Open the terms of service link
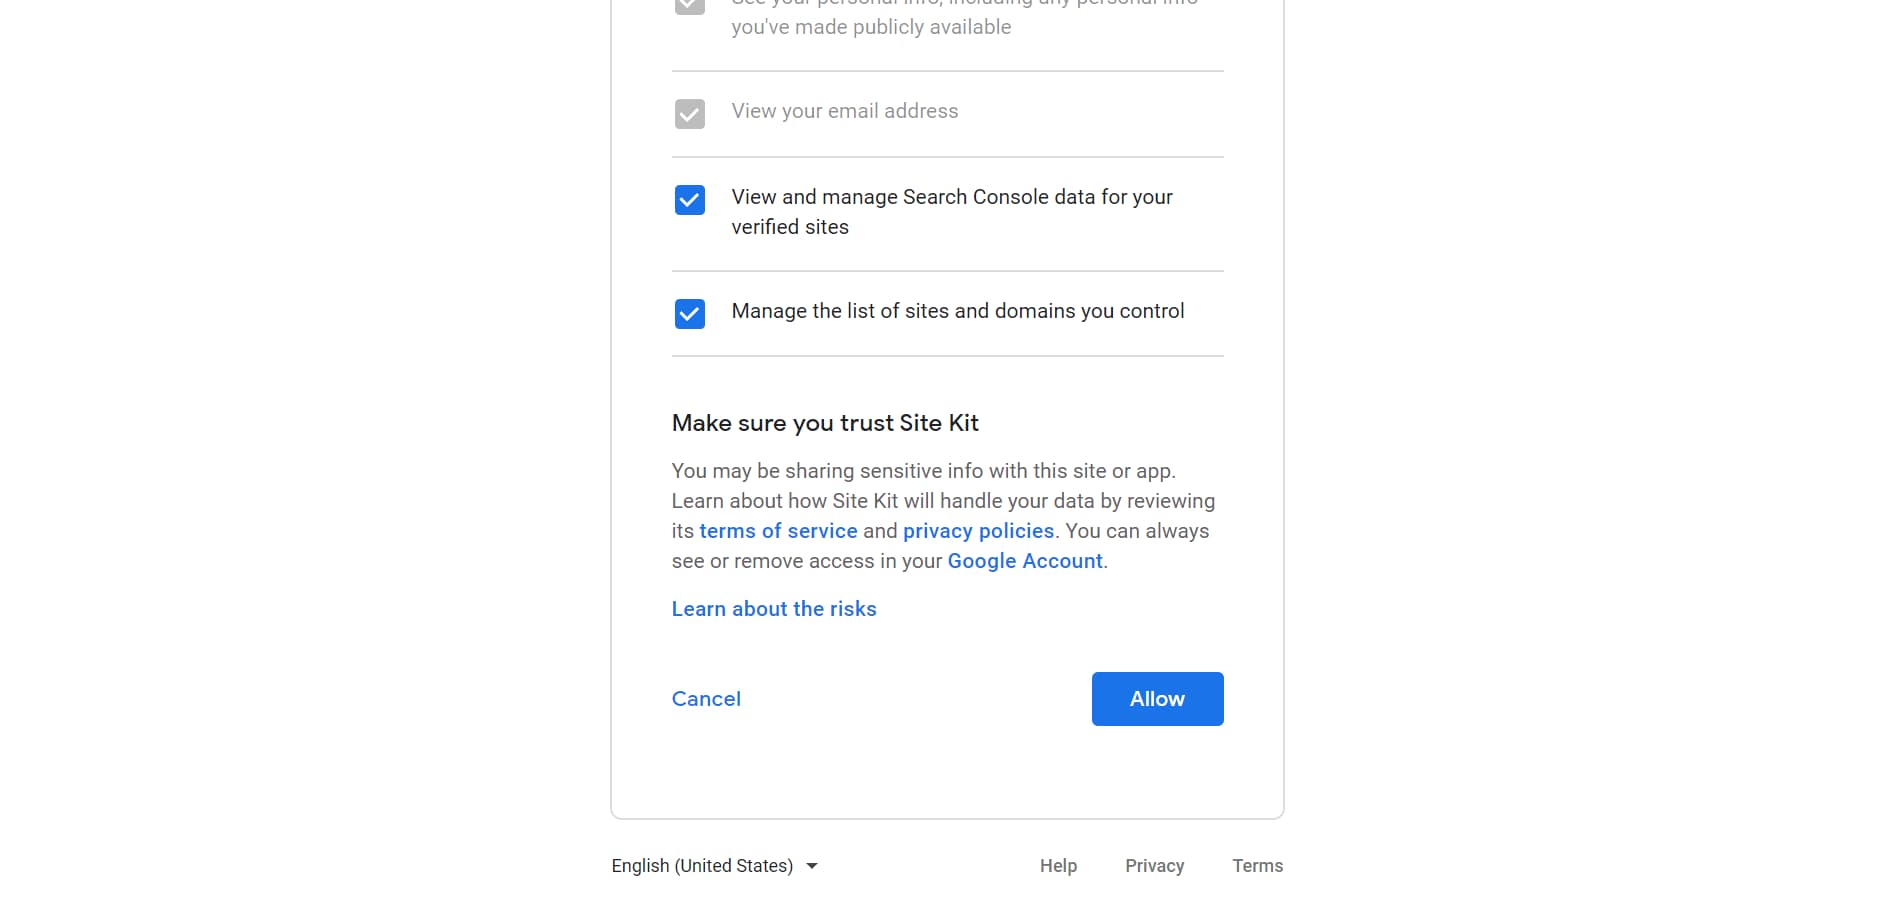This screenshot has height=903, width=1888. coord(778,530)
